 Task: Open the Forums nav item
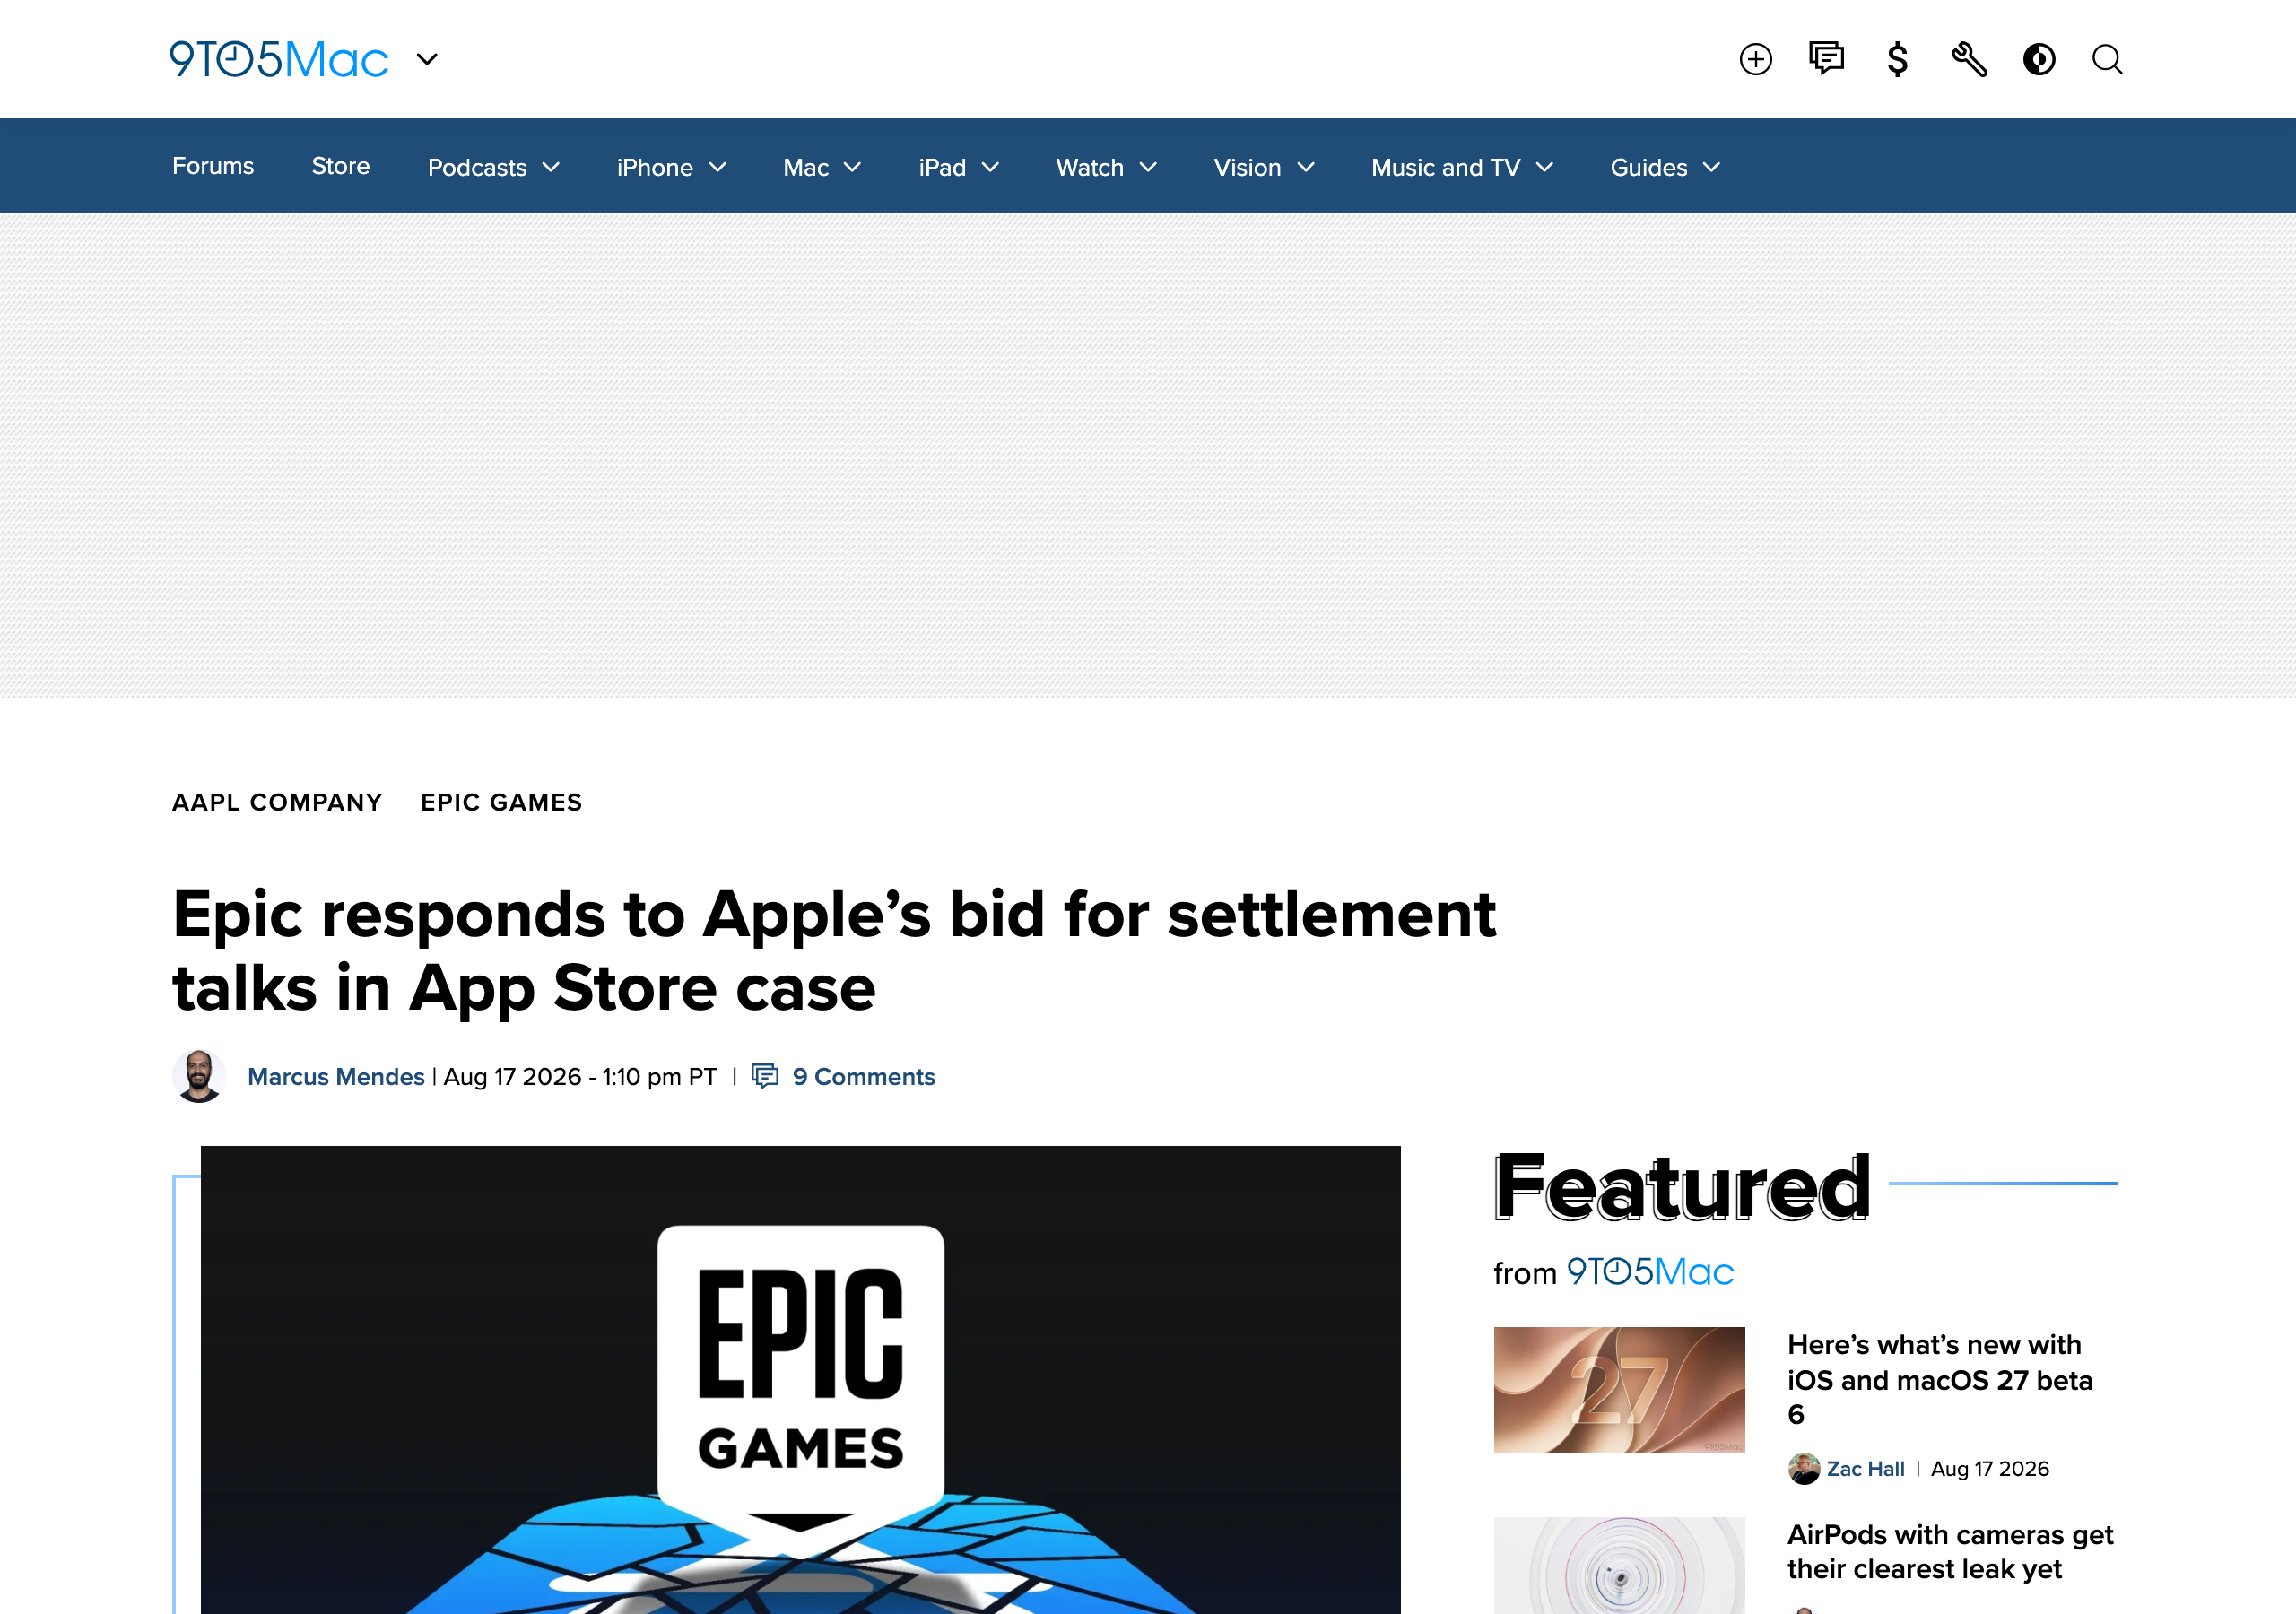(213, 166)
